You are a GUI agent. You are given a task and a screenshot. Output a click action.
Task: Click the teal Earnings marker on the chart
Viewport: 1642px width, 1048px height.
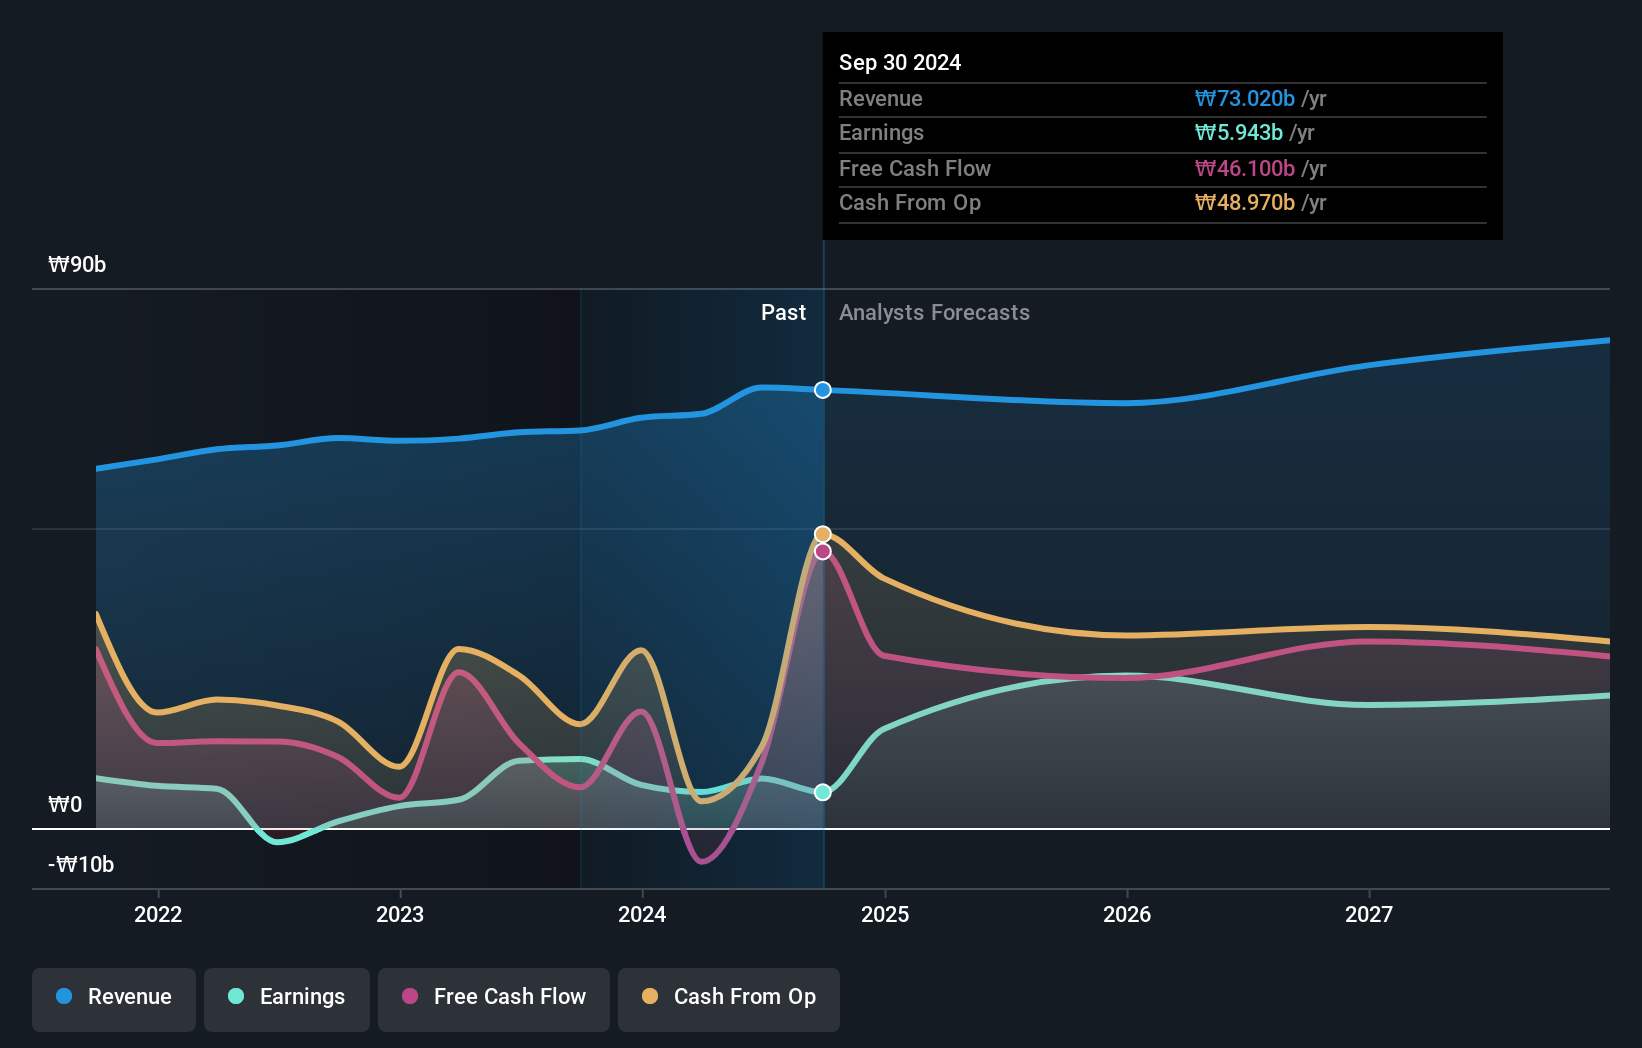click(822, 792)
